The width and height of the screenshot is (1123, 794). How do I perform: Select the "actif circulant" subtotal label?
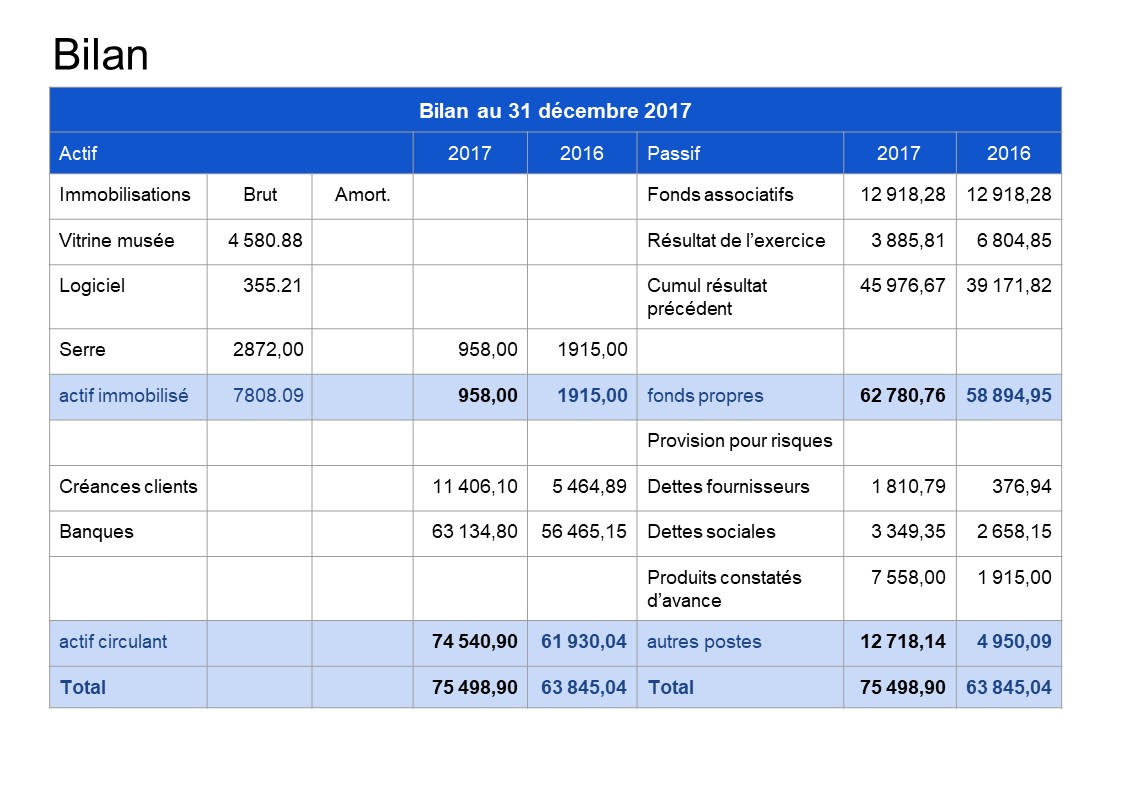tap(112, 642)
